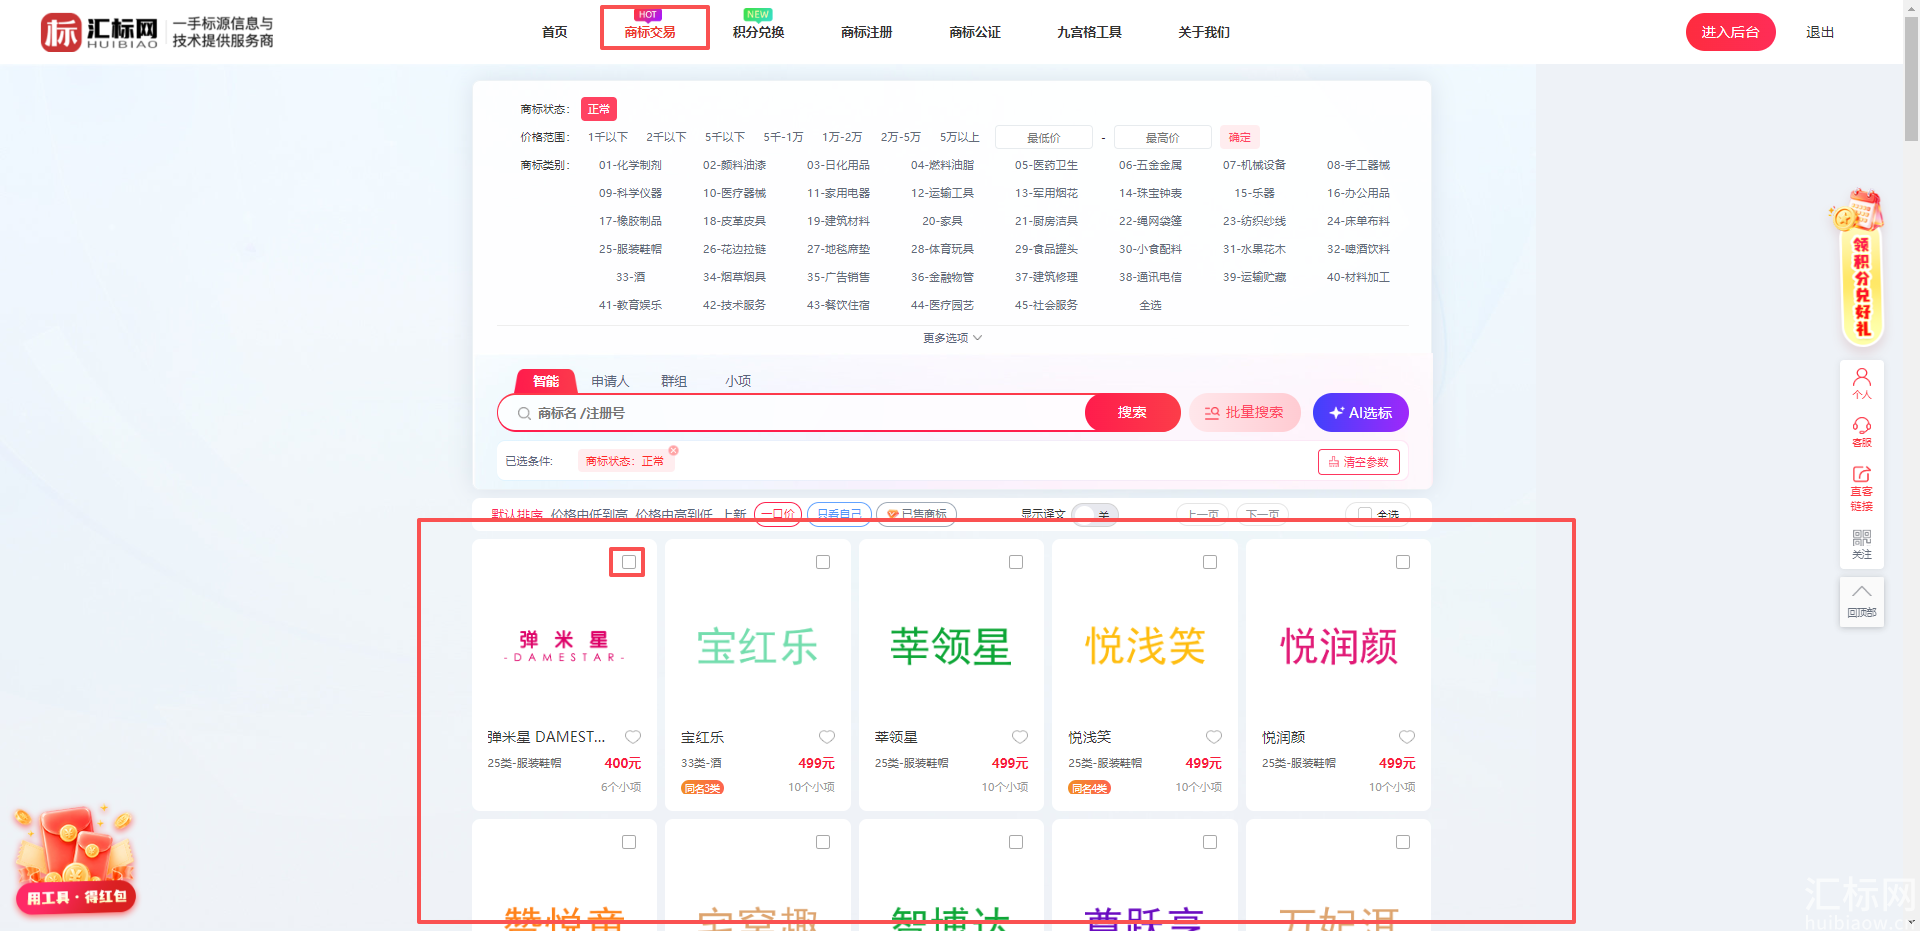Viewport: 1920px width, 931px height.
Task: Open the 用工具·得红包 red envelope promo
Action: coord(75,860)
